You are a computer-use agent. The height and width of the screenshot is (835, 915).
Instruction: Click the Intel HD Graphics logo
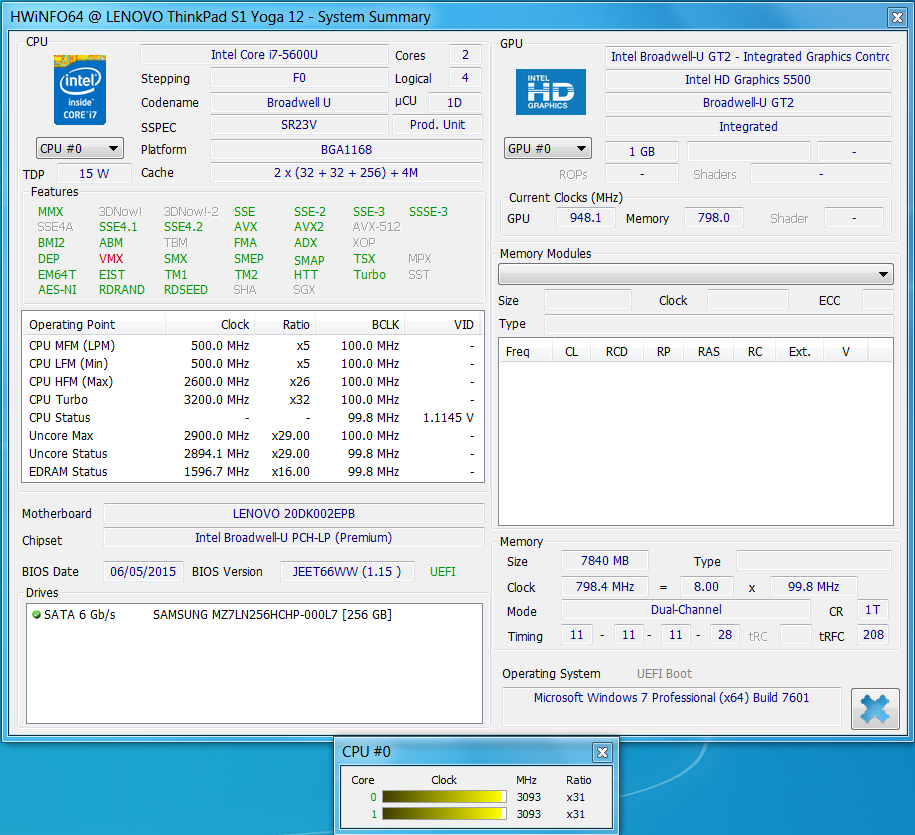click(550, 92)
